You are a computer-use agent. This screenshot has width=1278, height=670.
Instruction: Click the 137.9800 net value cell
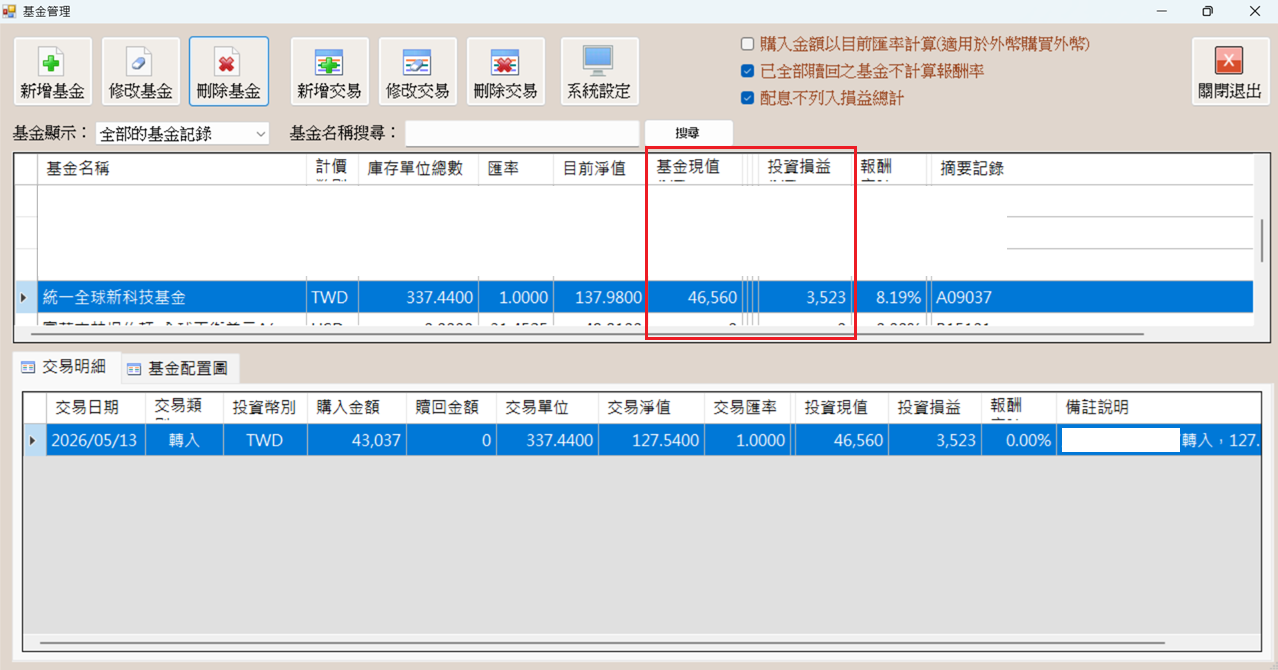tap(598, 297)
